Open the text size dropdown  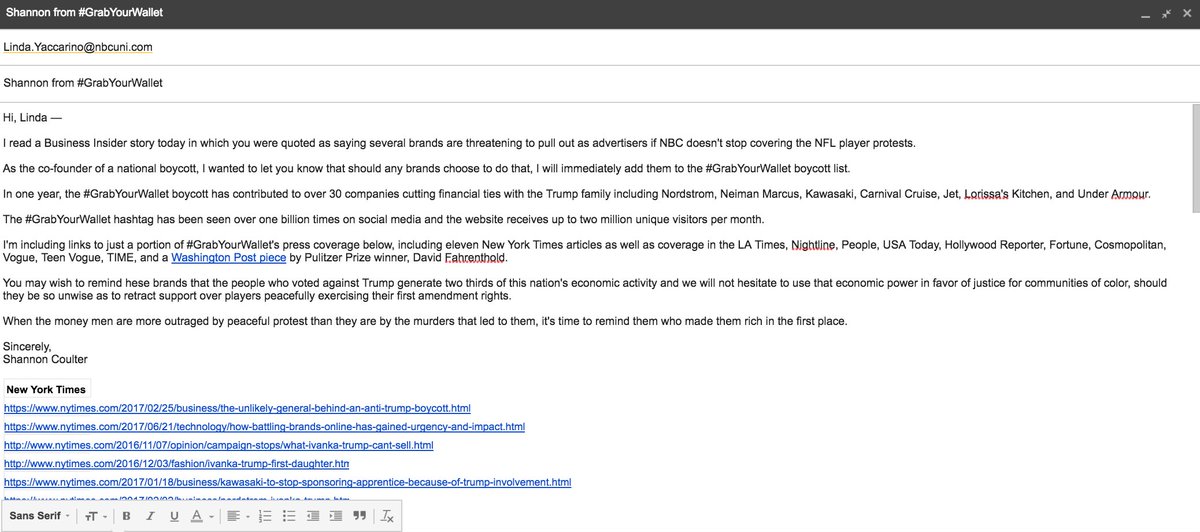pyautogui.click(x=95, y=516)
